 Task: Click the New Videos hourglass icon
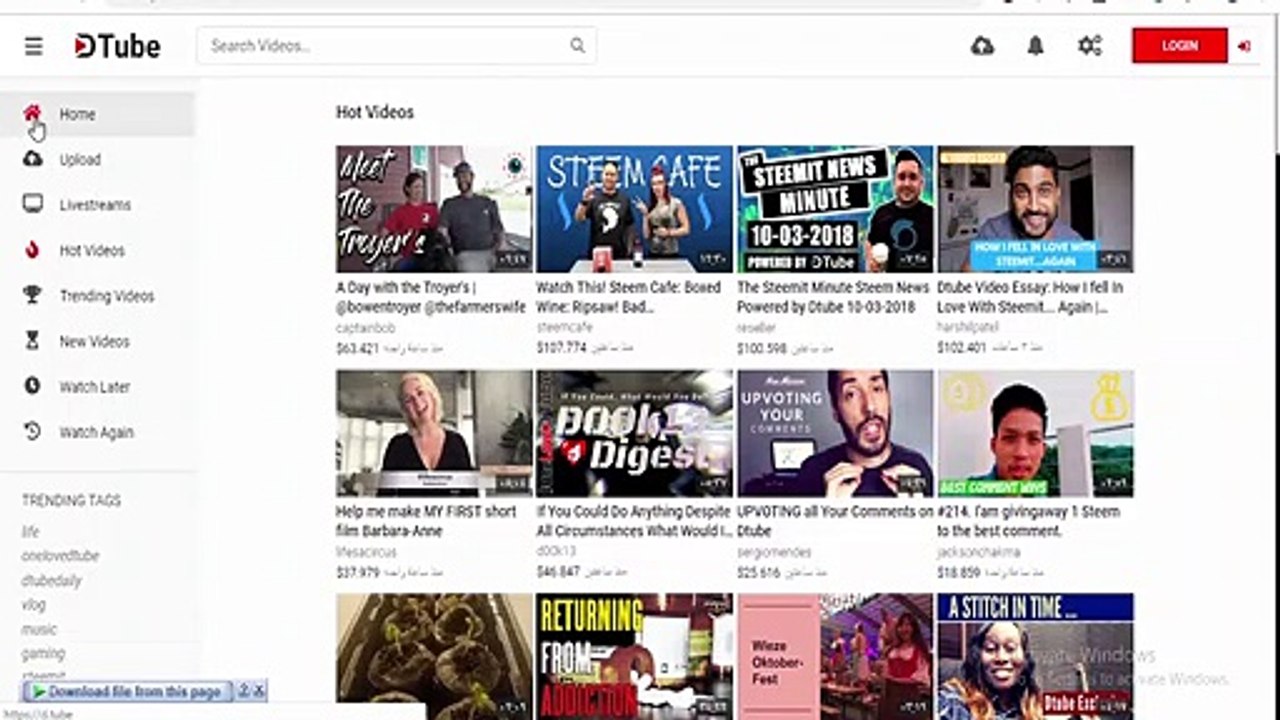(33, 341)
